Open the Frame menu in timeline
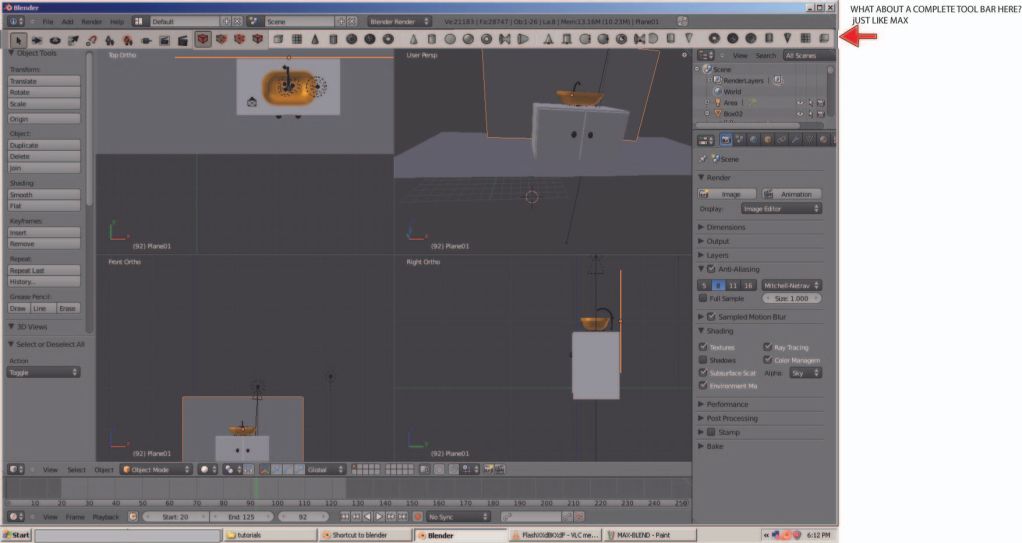This screenshot has height=543, width=1022. coord(75,516)
